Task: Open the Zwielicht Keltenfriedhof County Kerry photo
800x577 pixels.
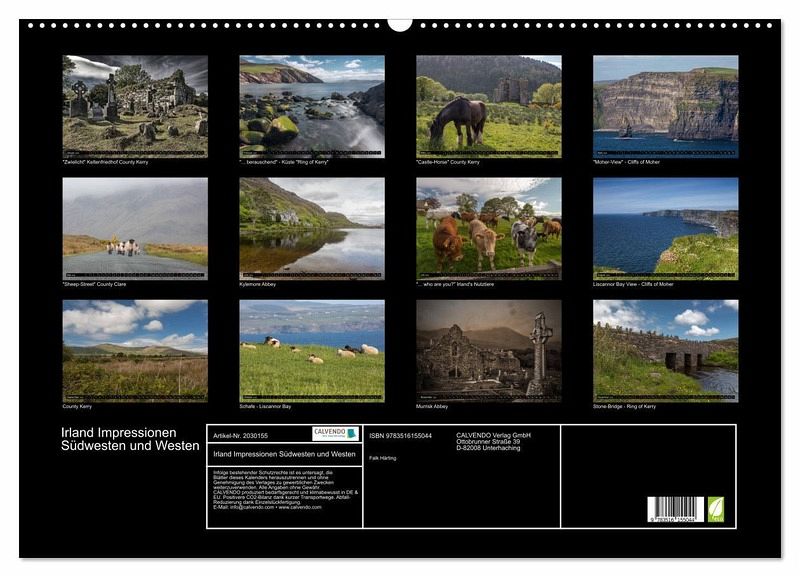Action: click(135, 105)
